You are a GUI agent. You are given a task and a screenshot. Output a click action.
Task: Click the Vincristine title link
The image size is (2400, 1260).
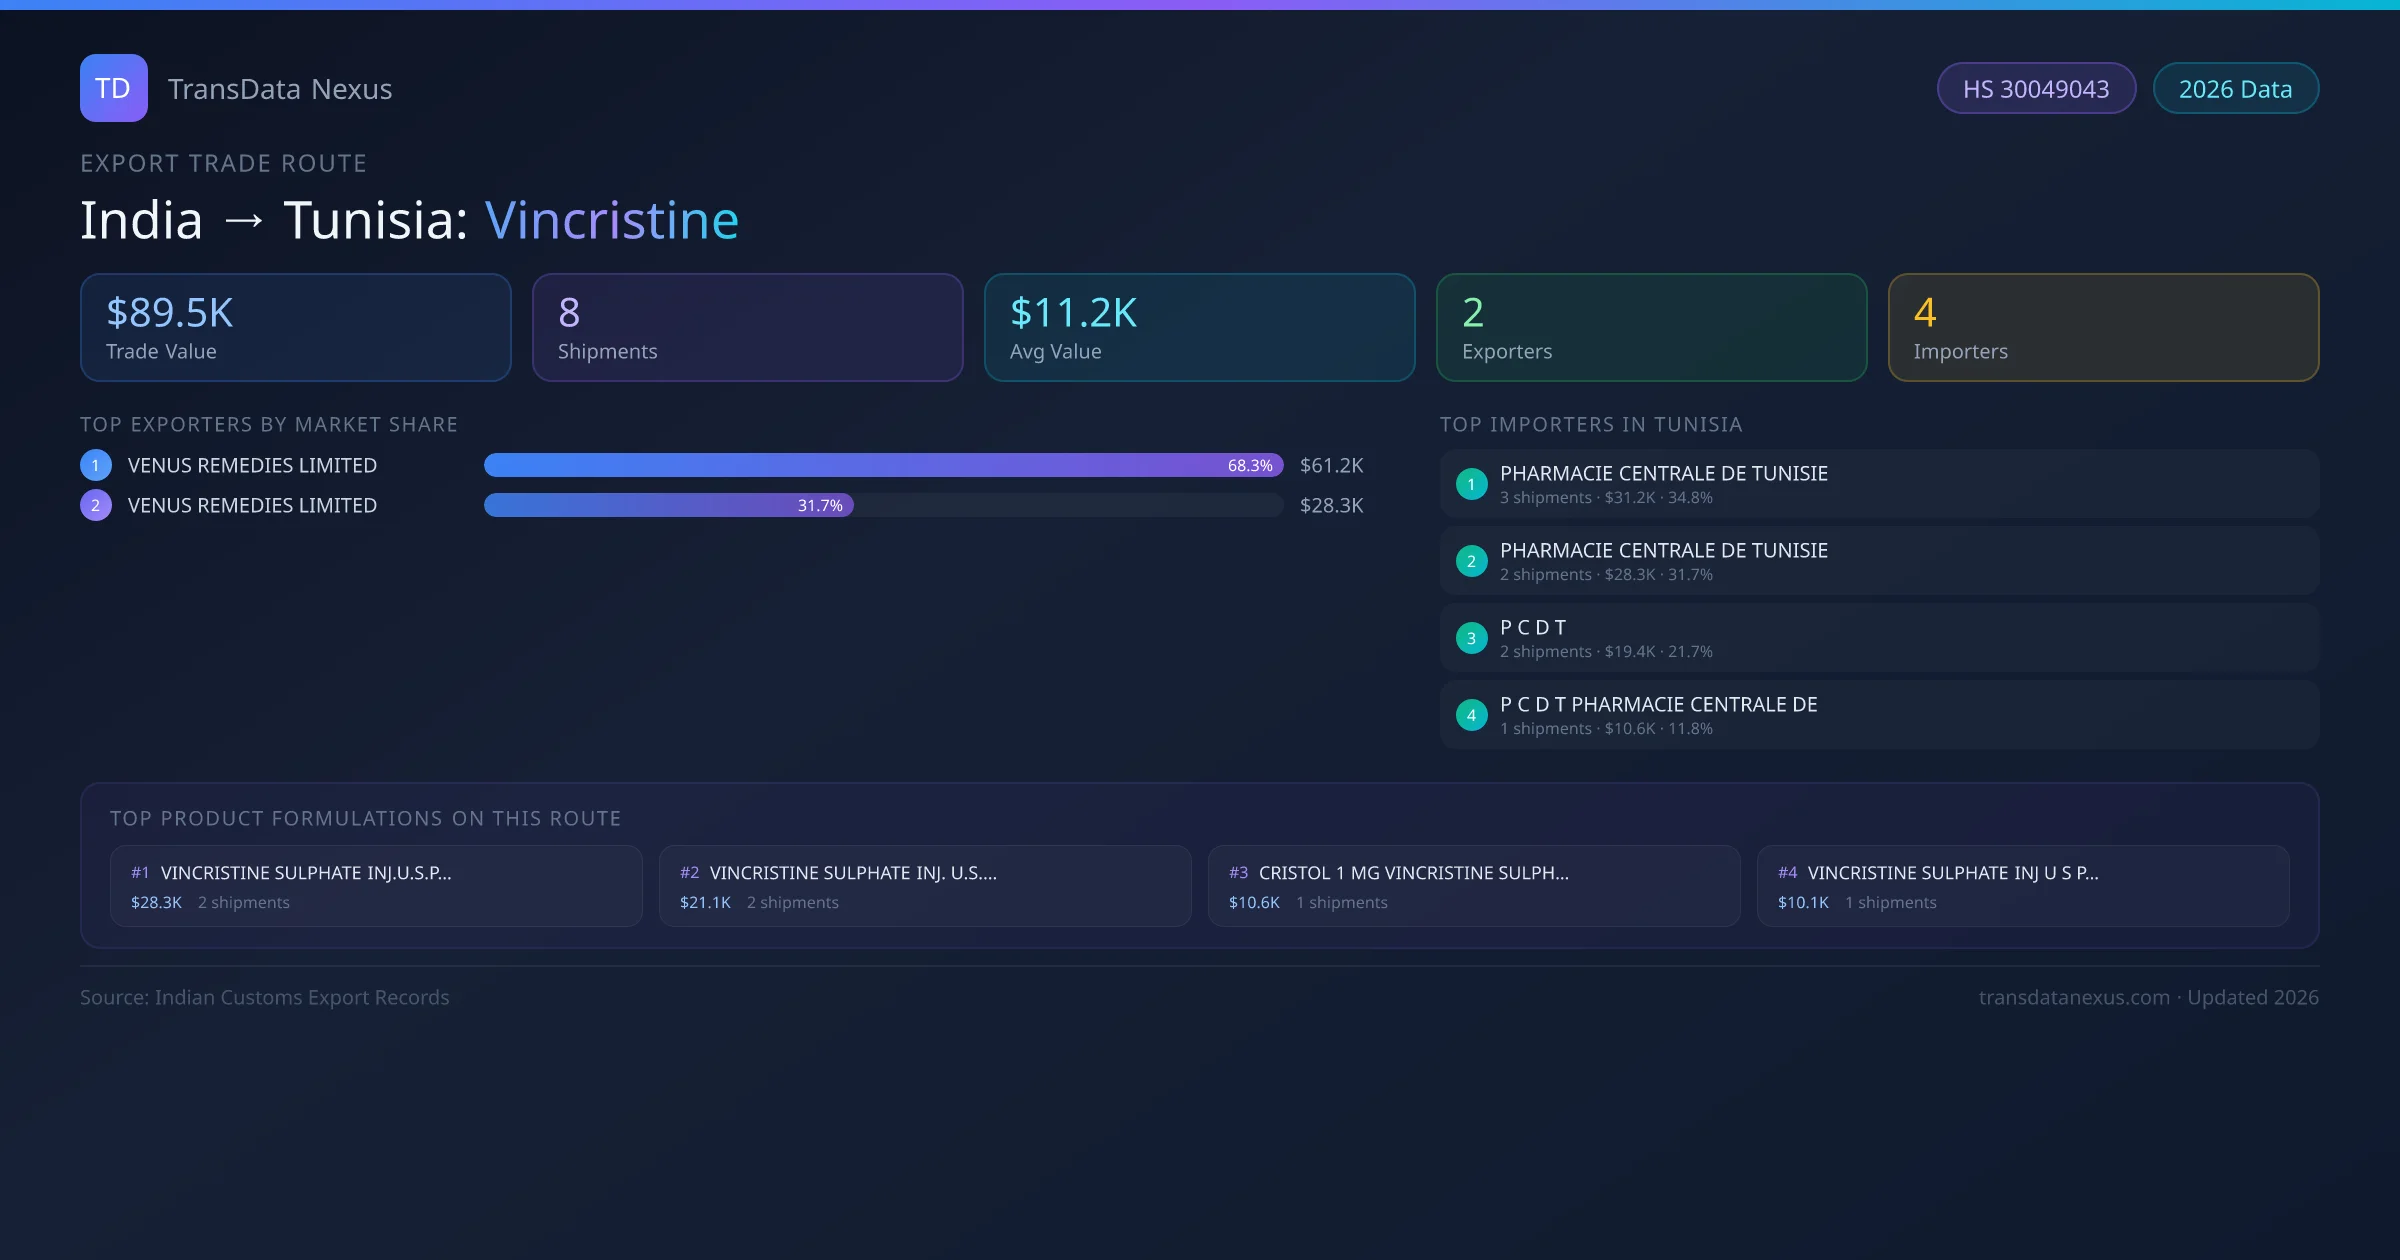point(611,220)
